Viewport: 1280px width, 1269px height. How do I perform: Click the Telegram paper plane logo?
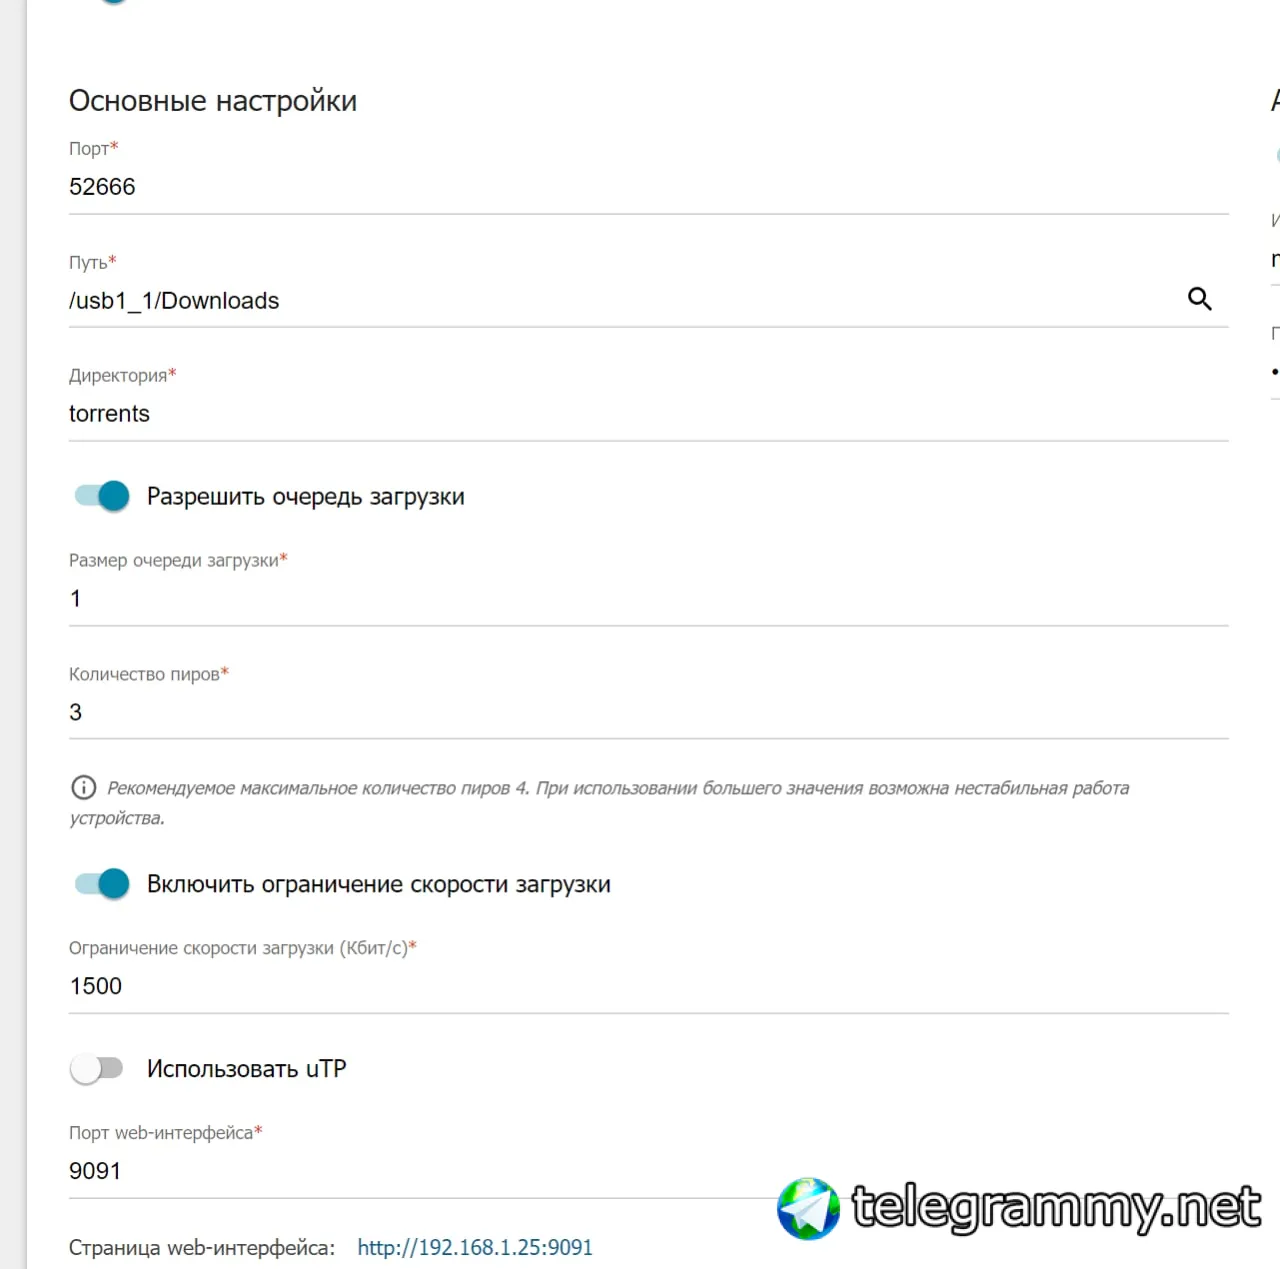[808, 1208]
